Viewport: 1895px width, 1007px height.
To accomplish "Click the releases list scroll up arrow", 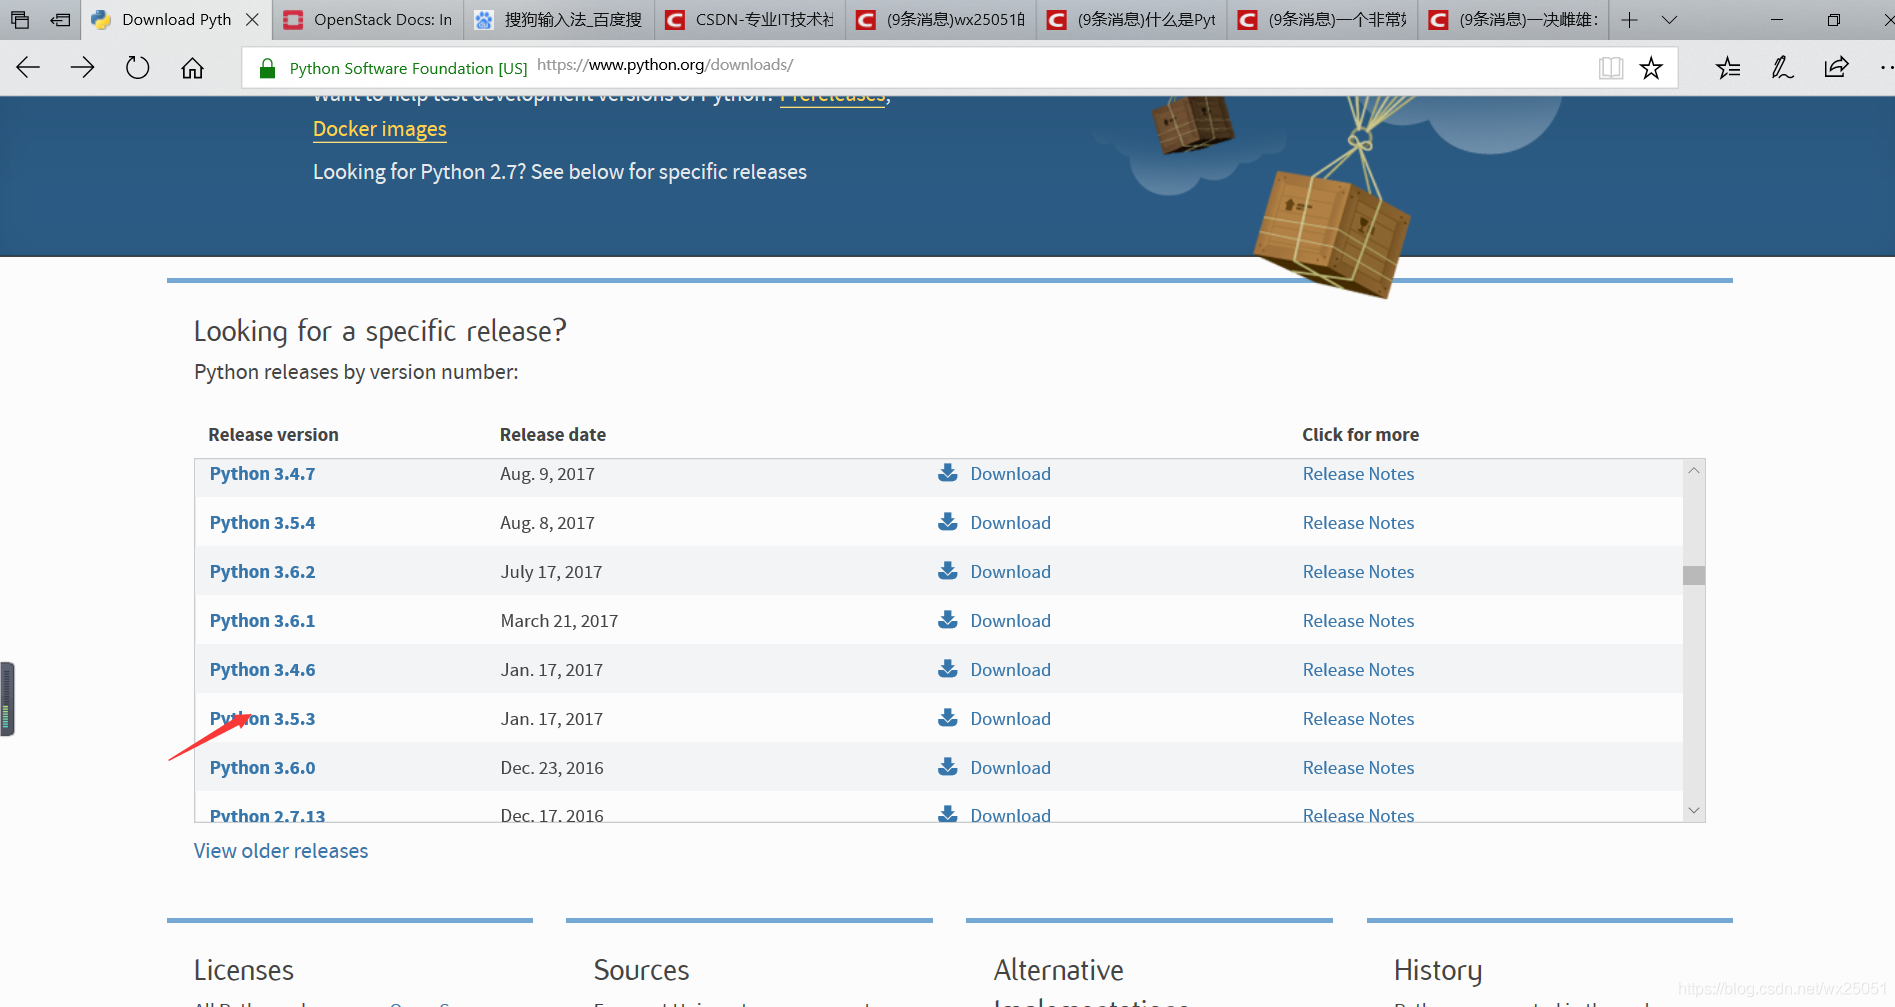I will [1693, 470].
